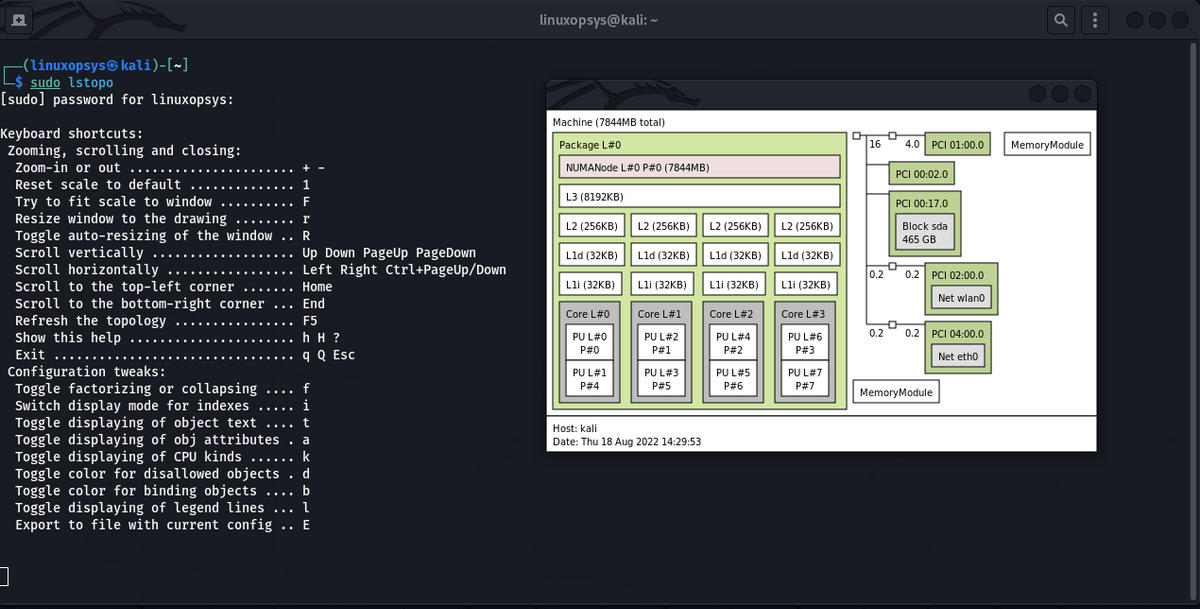Click the L3 (8192KB) cache box

coord(699,196)
